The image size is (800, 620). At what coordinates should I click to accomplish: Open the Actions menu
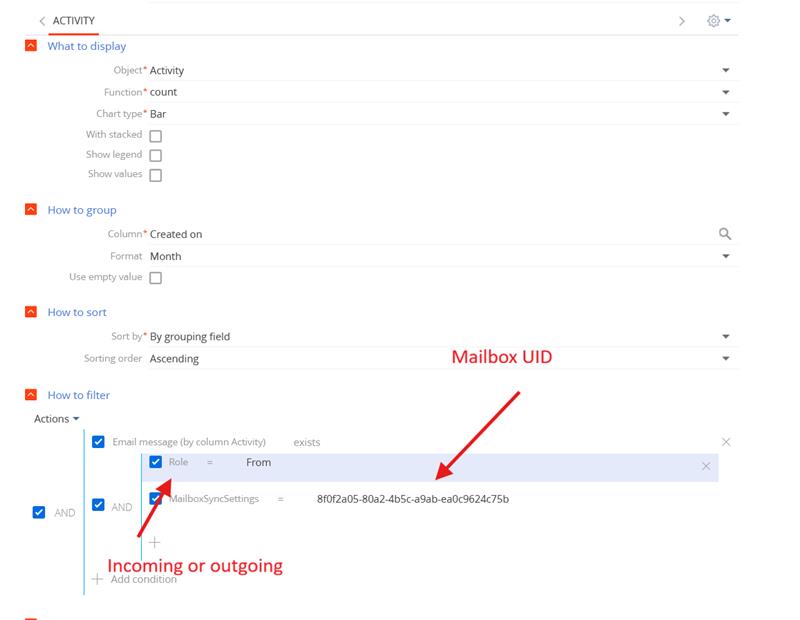(x=56, y=419)
